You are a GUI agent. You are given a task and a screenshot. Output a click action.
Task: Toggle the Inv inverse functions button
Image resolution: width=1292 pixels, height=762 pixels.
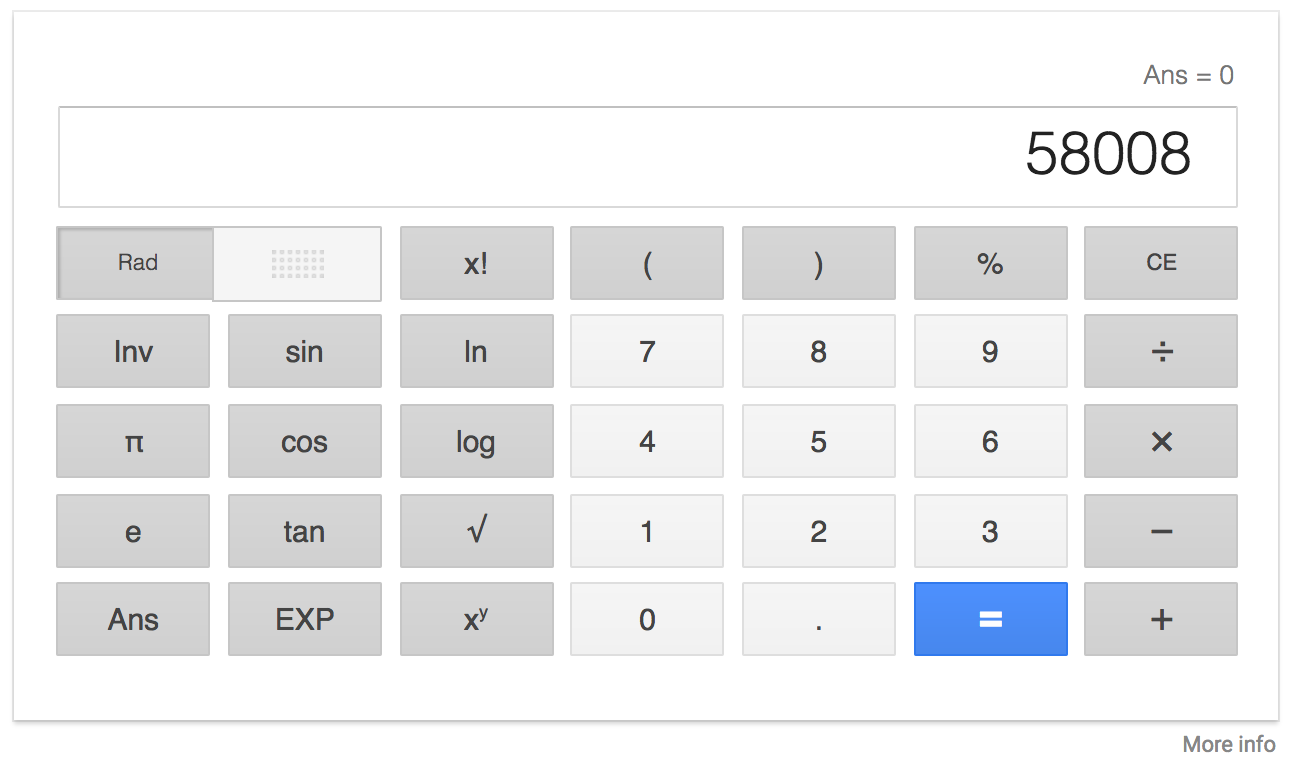pyautogui.click(x=133, y=351)
